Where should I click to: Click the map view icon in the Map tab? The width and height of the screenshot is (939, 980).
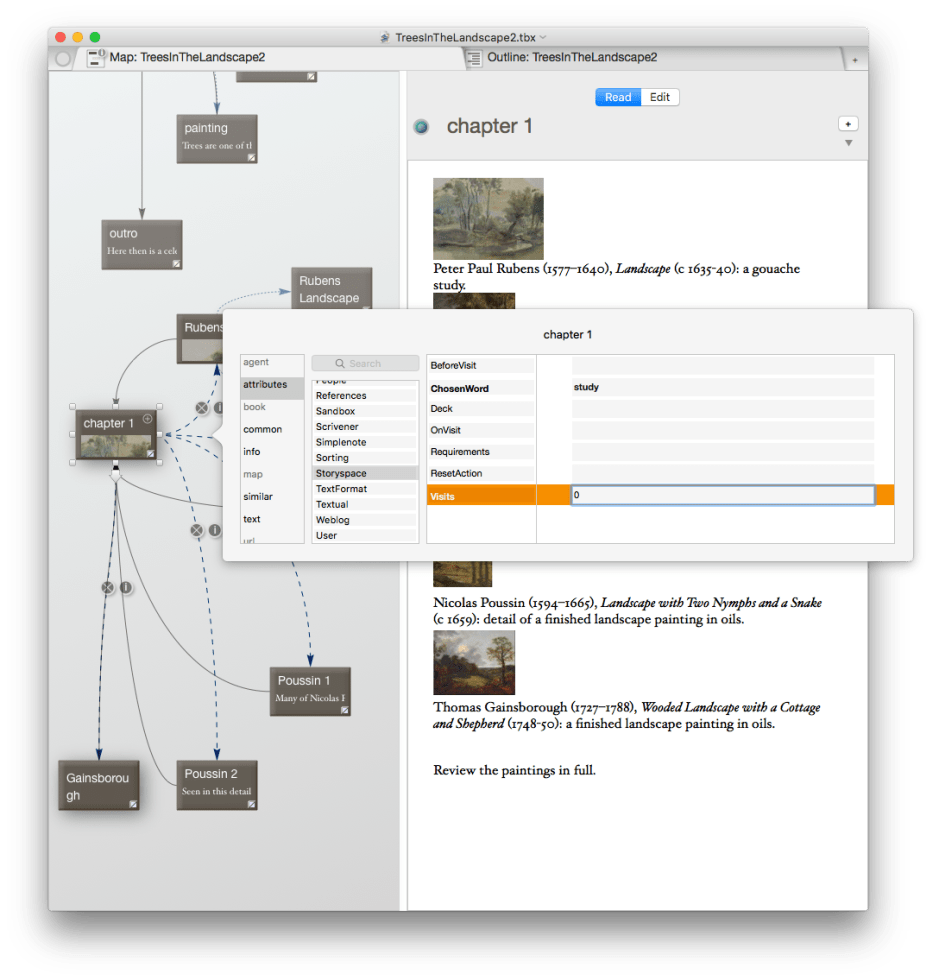[x=97, y=58]
